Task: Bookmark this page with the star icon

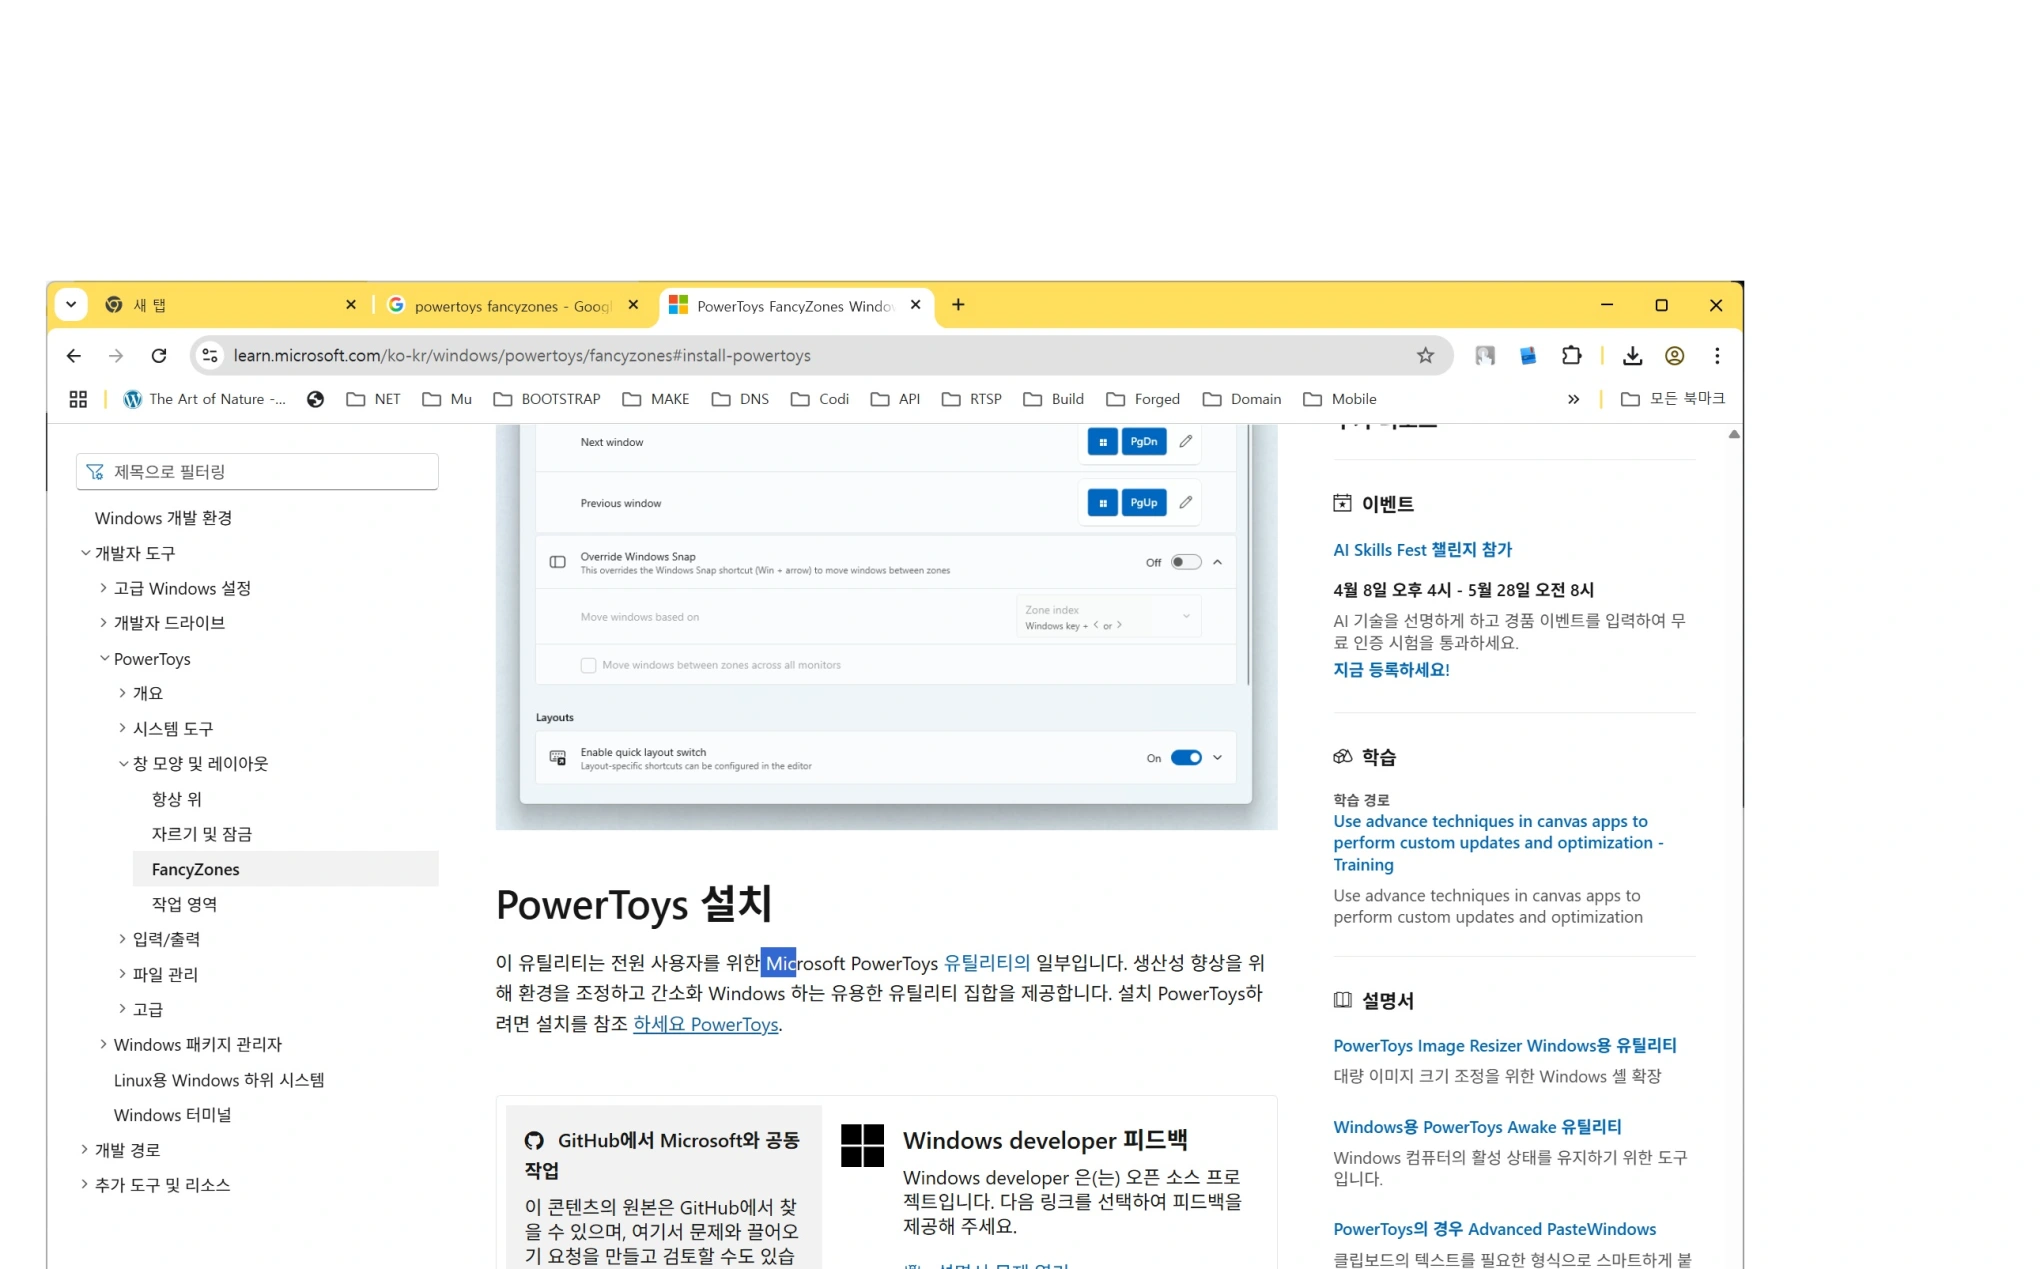Action: point(1425,355)
